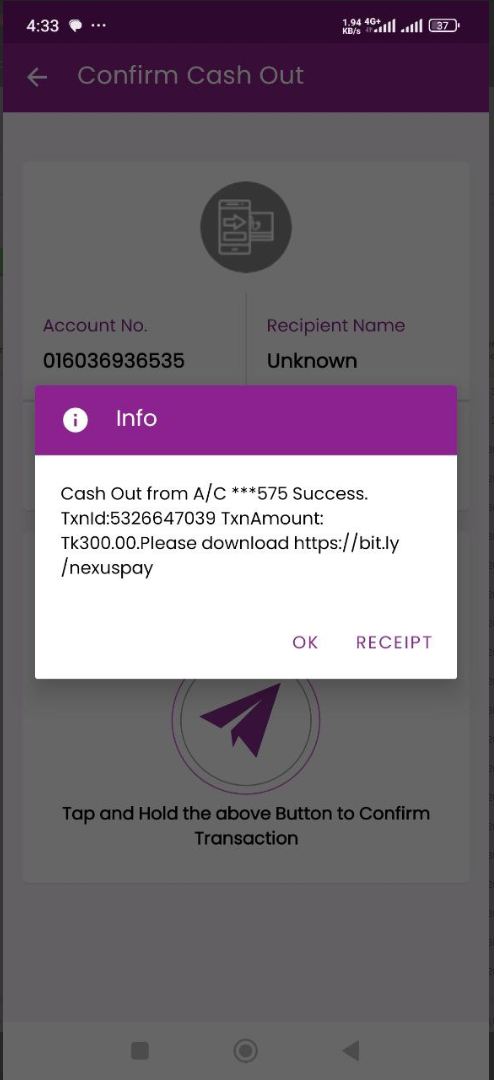Tap Android triangle back button

(351, 1050)
